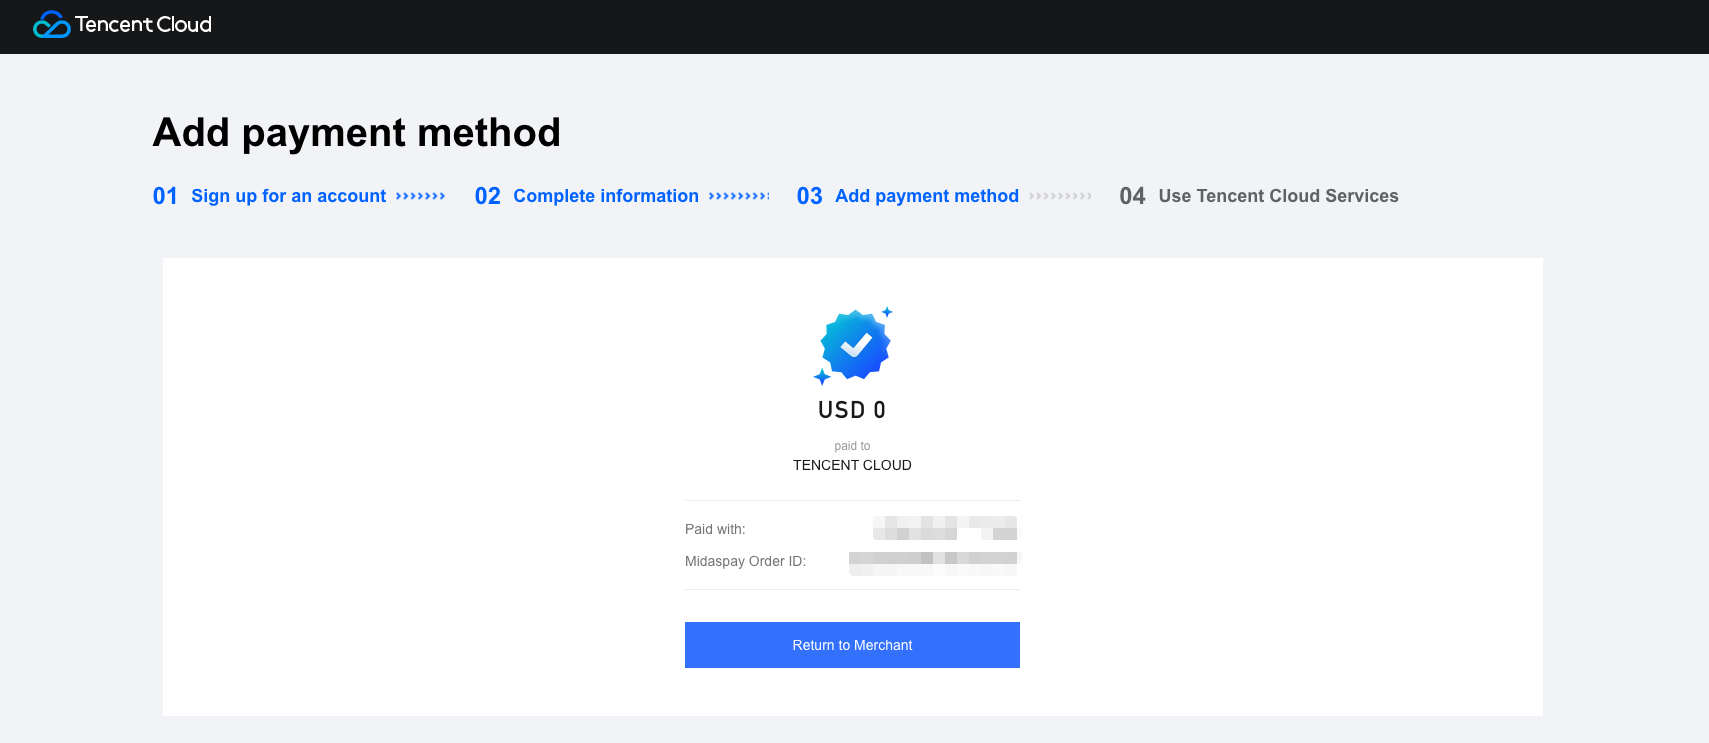Click the blurred Midaspay Order ID value
The image size is (1709, 743).
point(932,562)
